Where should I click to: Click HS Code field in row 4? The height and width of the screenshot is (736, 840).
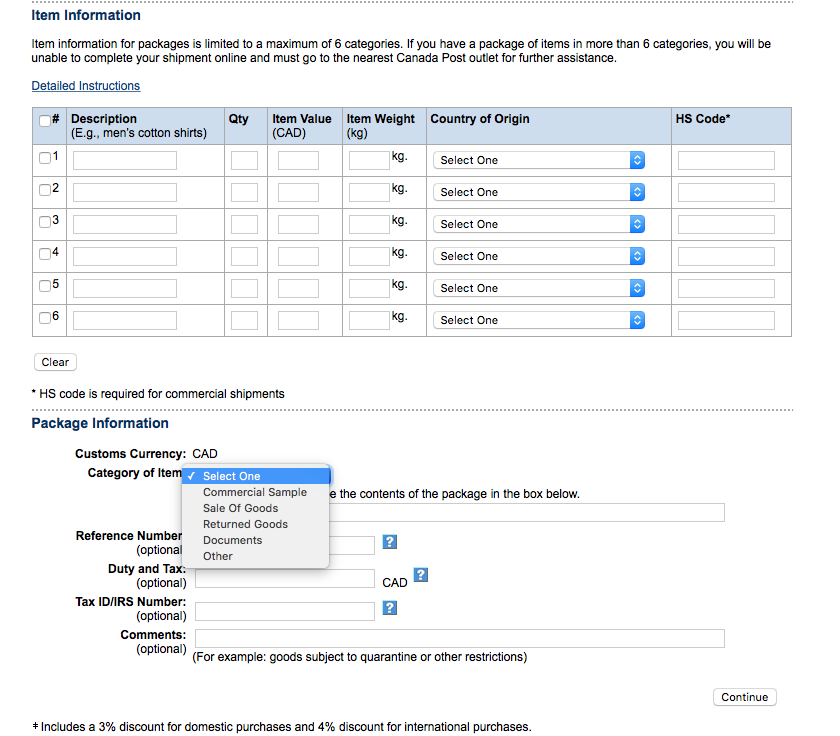click(726, 256)
